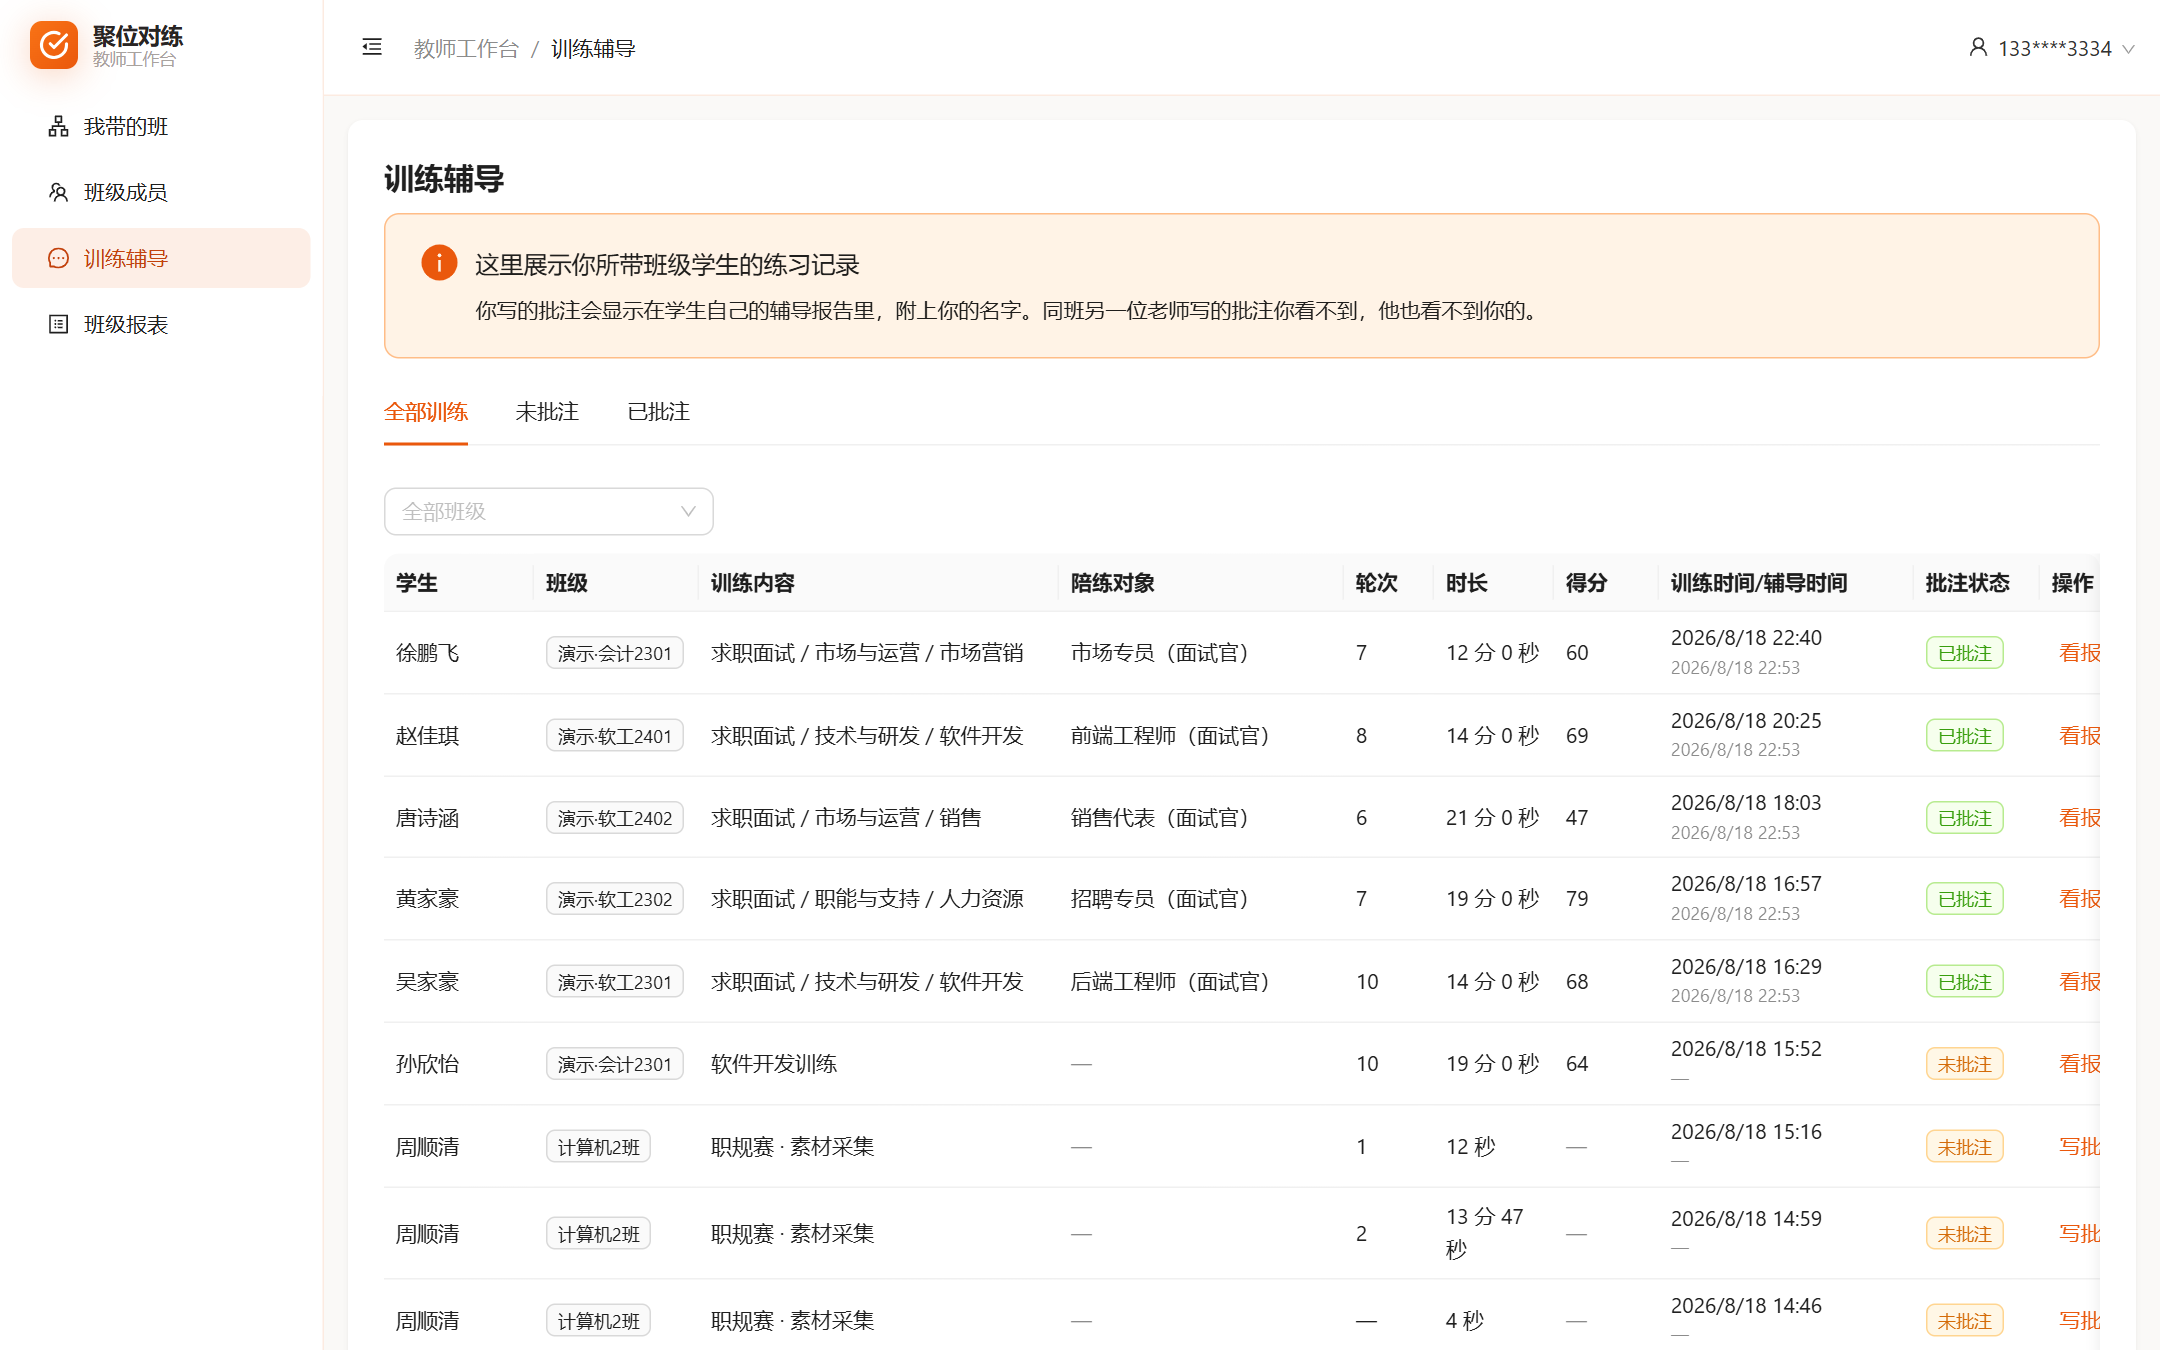Click the 班级报表 report icon

click(59, 324)
